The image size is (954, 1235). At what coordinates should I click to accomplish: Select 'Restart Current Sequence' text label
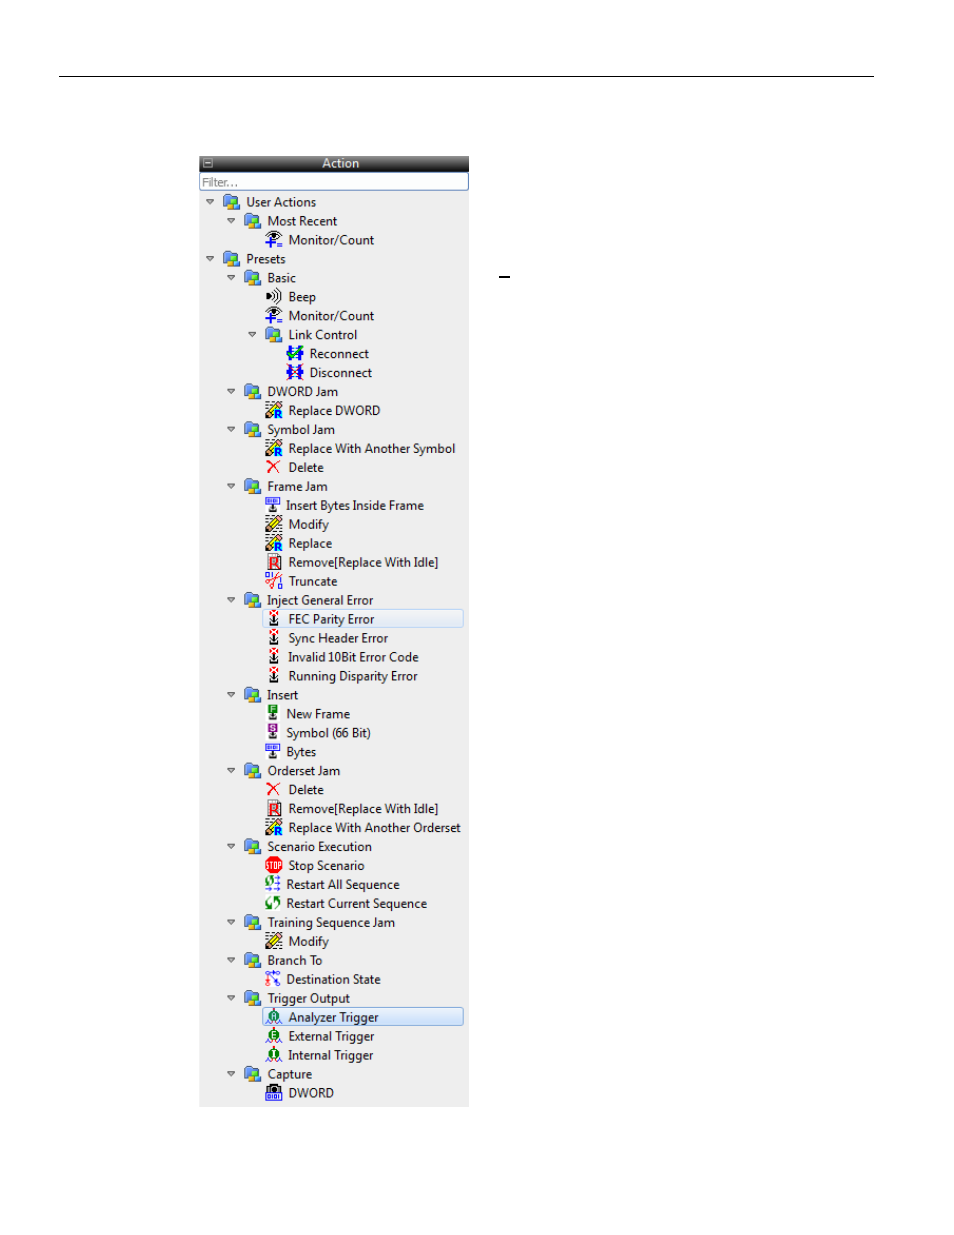click(x=356, y=904)
